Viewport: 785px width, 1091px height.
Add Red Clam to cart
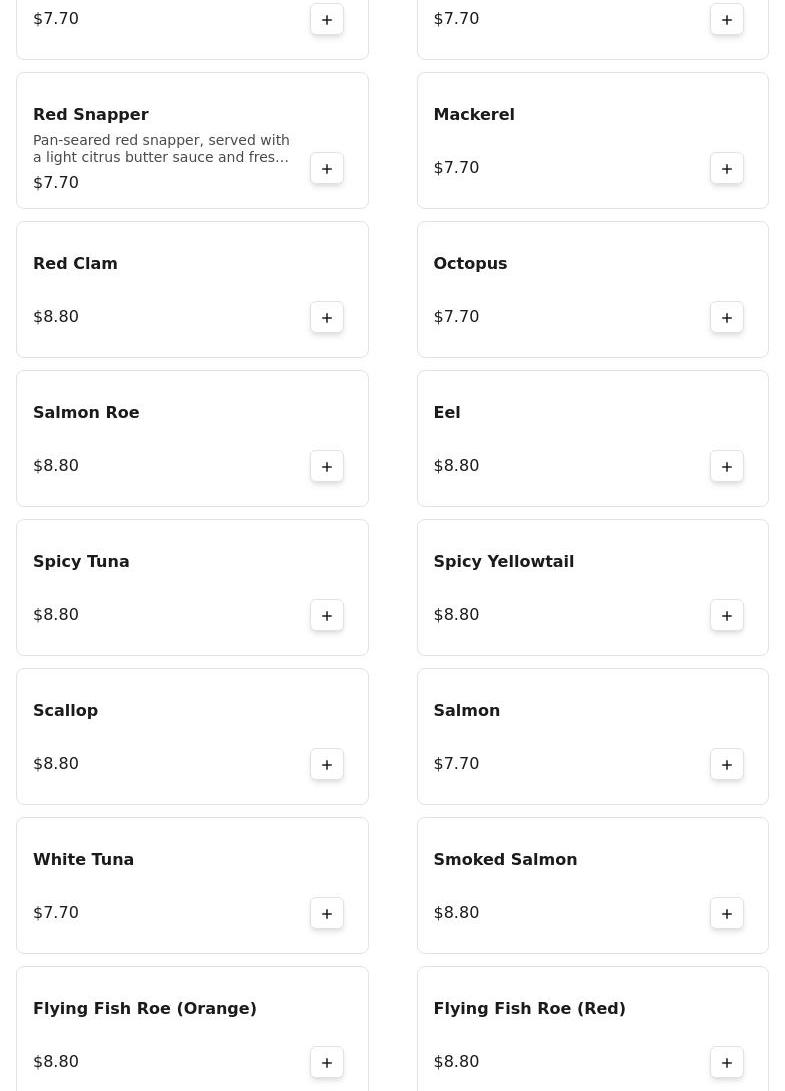click(327, 317)
